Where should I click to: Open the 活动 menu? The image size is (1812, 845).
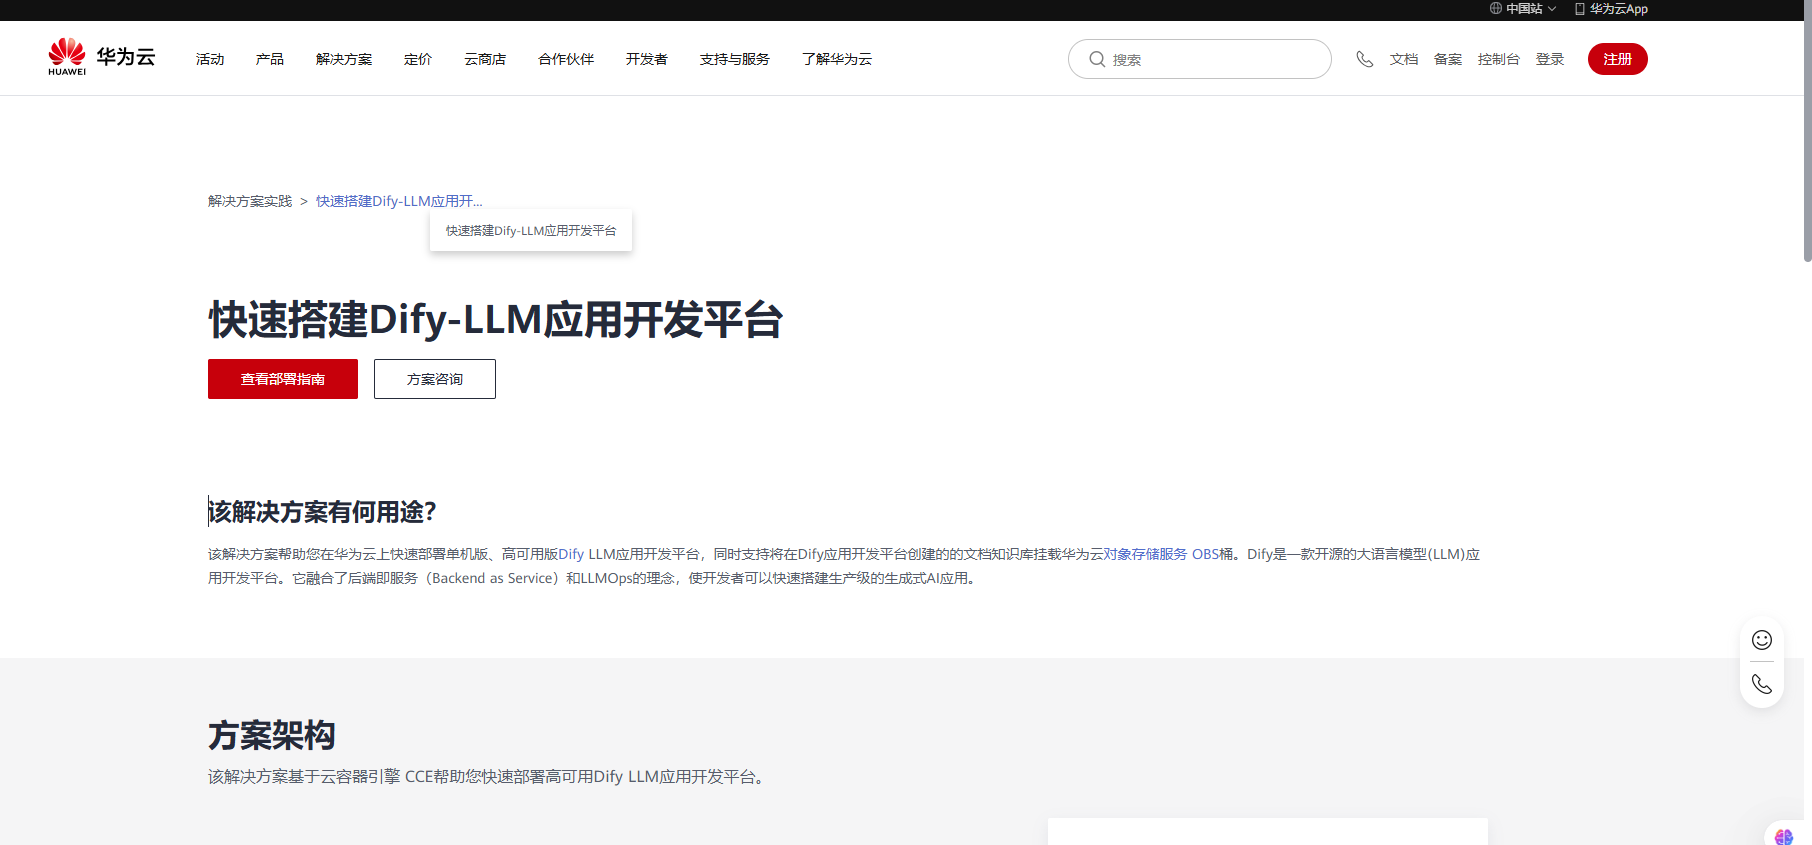point(210,59)
